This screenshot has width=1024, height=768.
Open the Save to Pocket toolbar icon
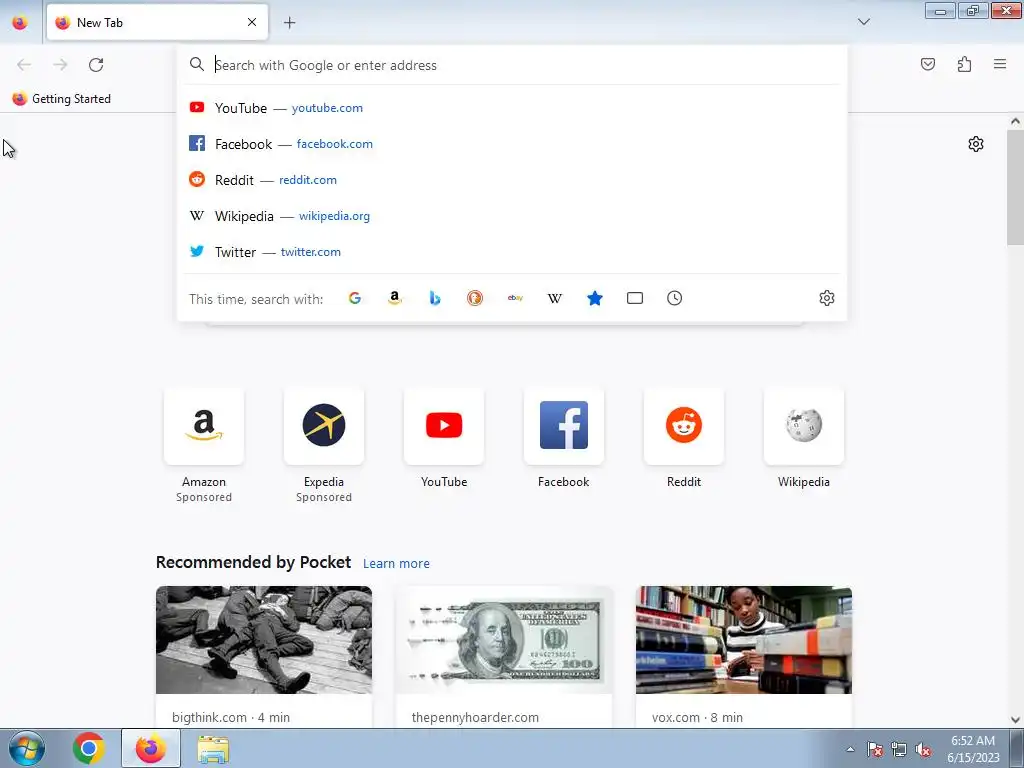928,64
